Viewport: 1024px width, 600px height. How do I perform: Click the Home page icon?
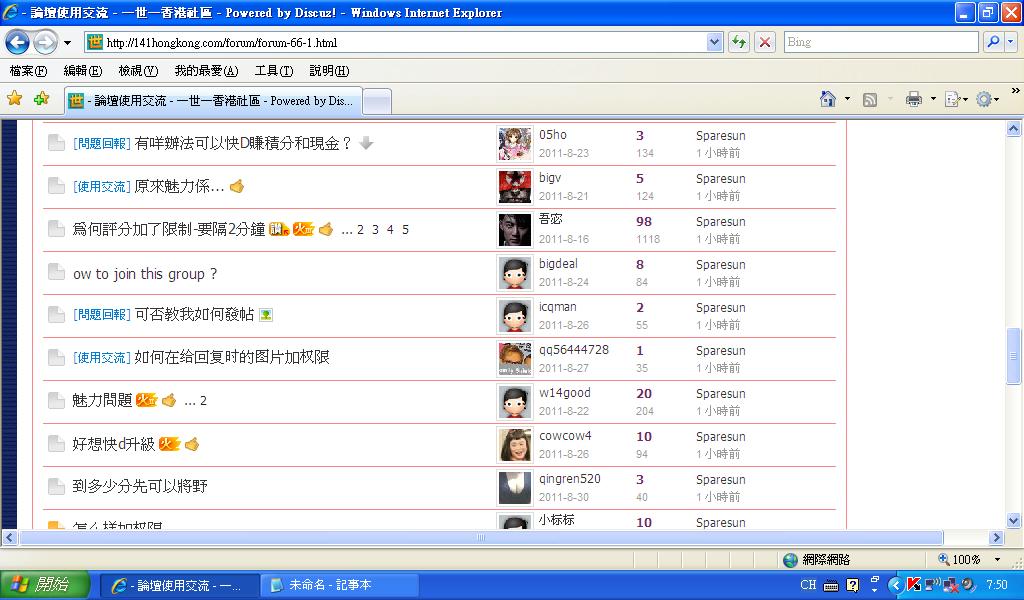(x=828, y=99)
